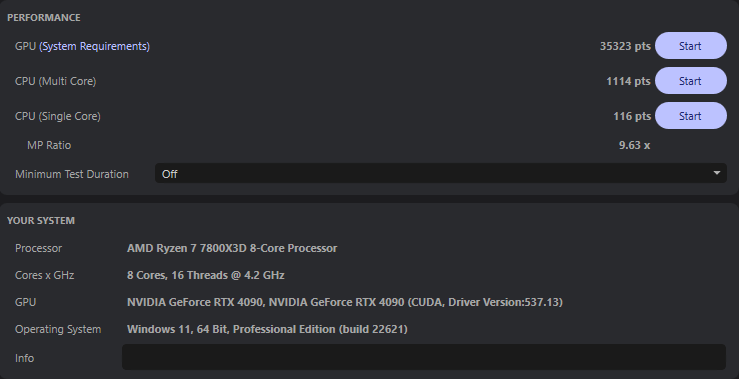Click the CPU (Multi Core) label
The image size is (739, 379).
click(x=56, y=81)
